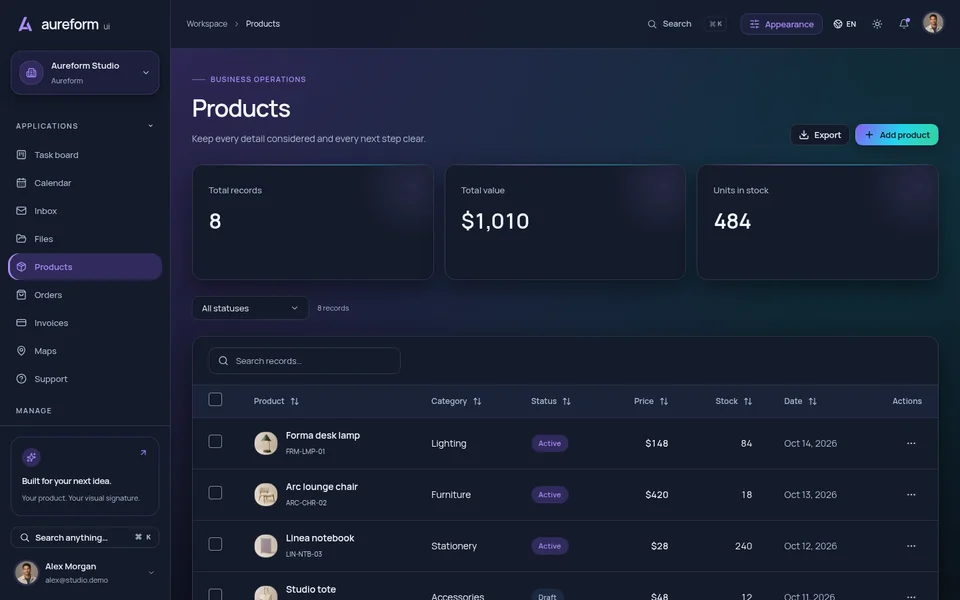Click the Total value $1,010 figure
This screenshot has height=600, width=960.
click(x=495, y=221)
